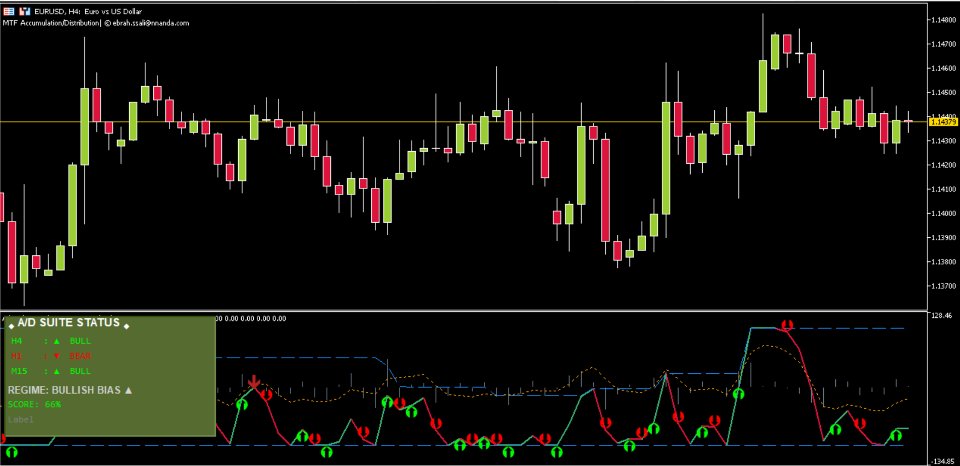Viewport: 960px width, 466px height.
Task: Click the greyed-out Label text in the panel
Action: [20, 419]
